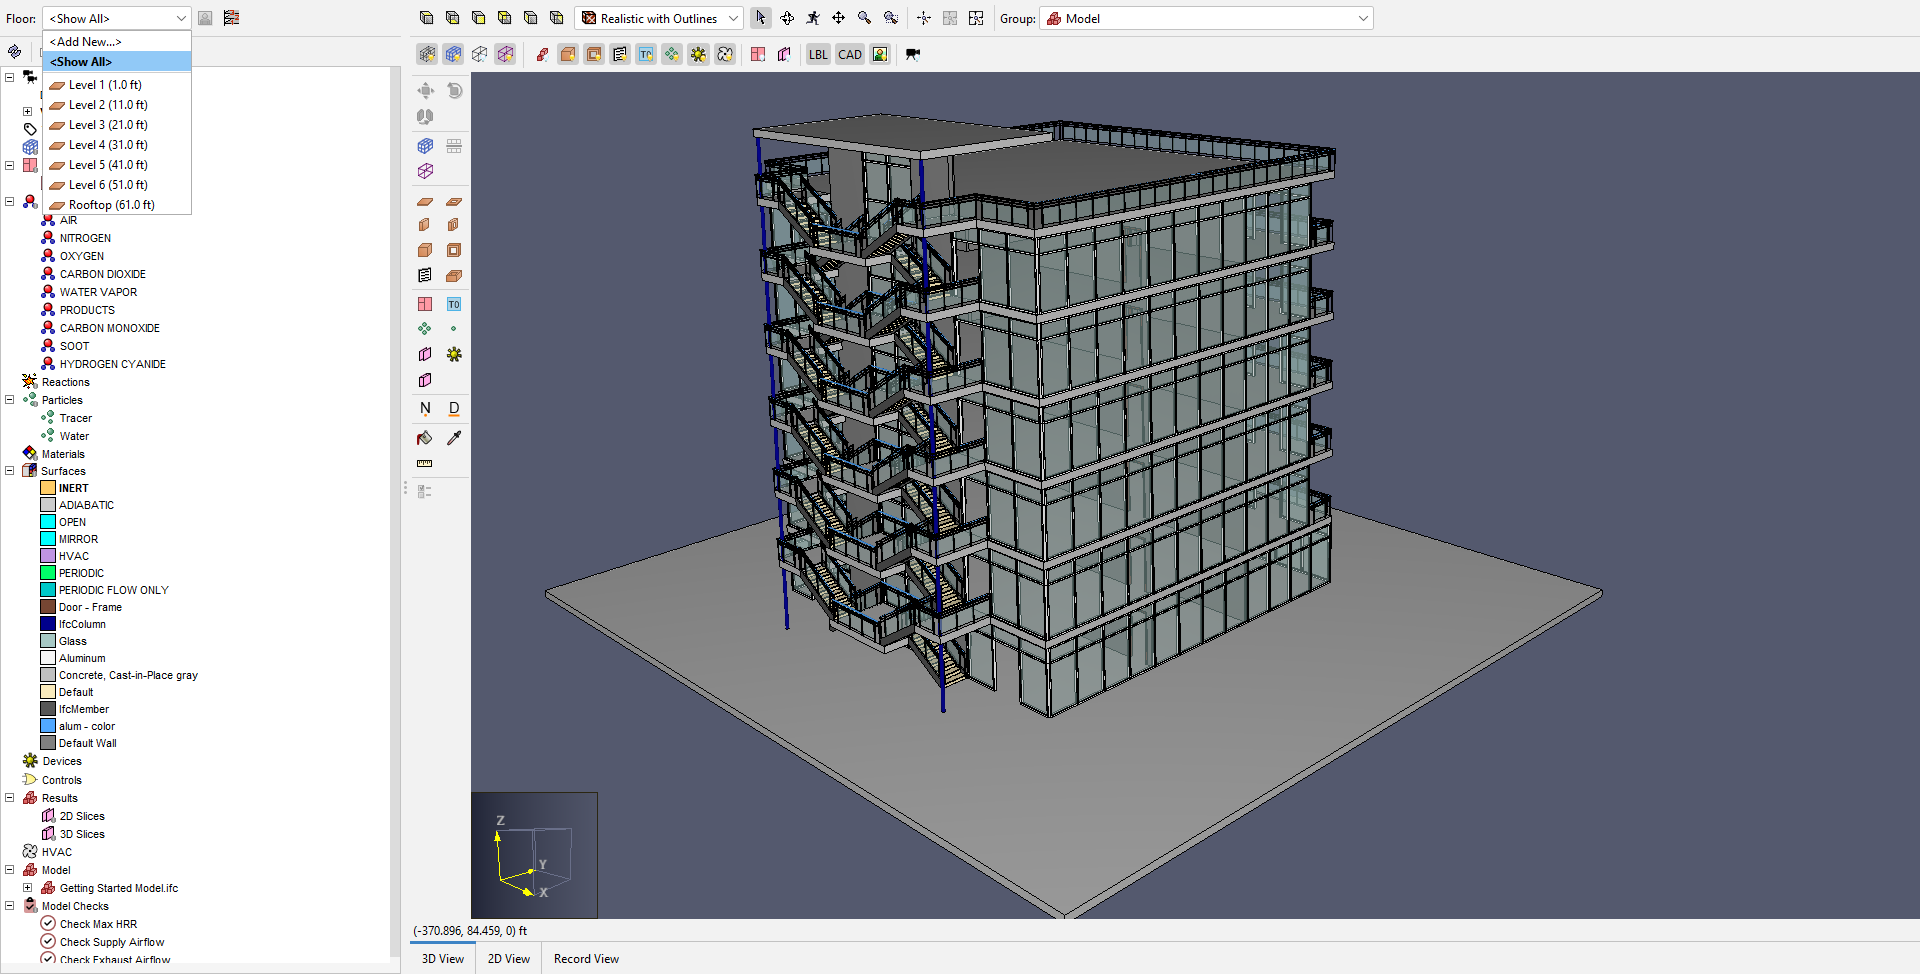This screenshot has width=1920, height=974.
Task: Click the Mirror objects tool
Action: (x=425, y=117)
